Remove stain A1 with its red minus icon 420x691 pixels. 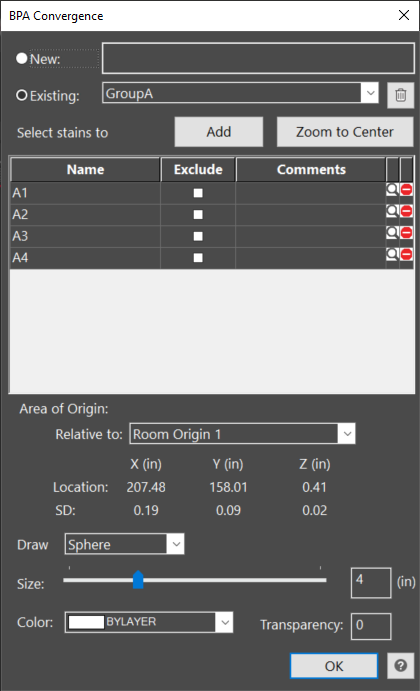point(406,190)
